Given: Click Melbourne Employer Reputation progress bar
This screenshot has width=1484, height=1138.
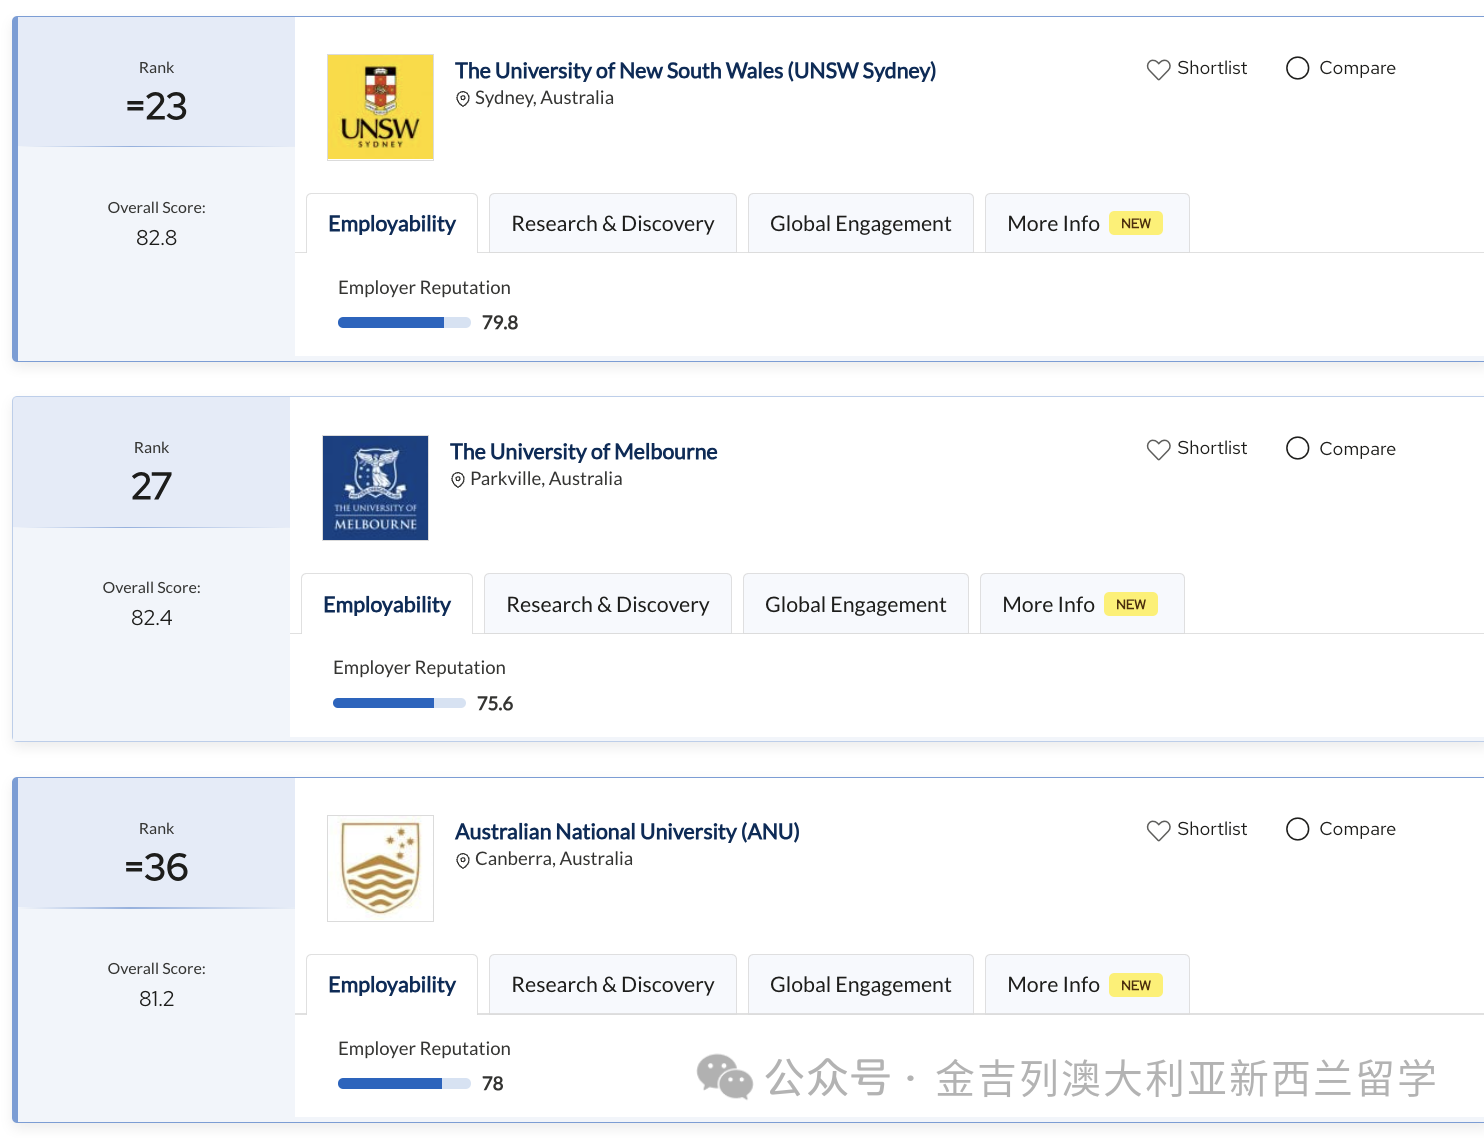Looking at the screenshot, I should [x=399, y=703].
